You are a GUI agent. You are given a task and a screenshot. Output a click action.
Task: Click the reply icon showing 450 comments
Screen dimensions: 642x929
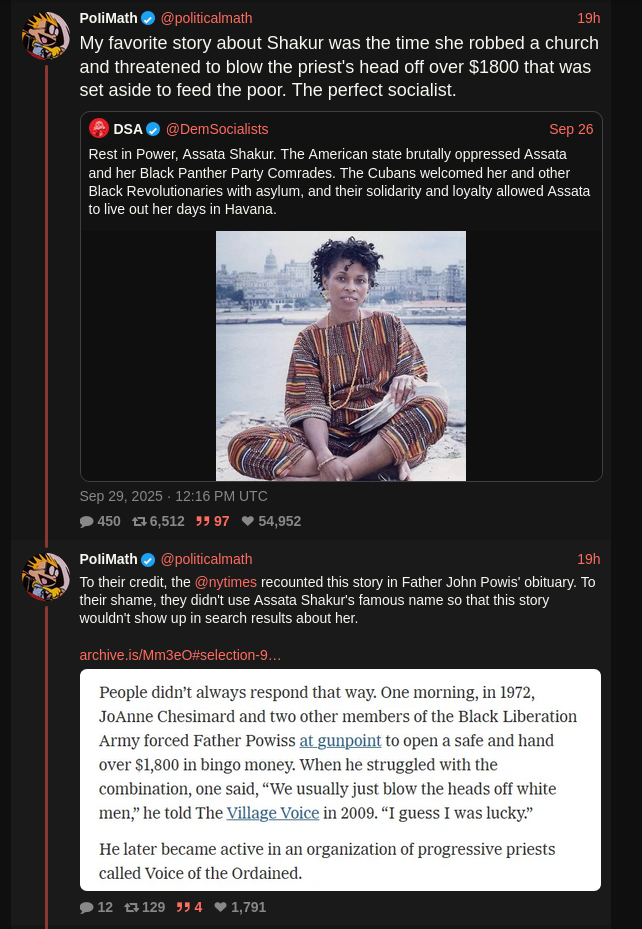click(86, 521)
